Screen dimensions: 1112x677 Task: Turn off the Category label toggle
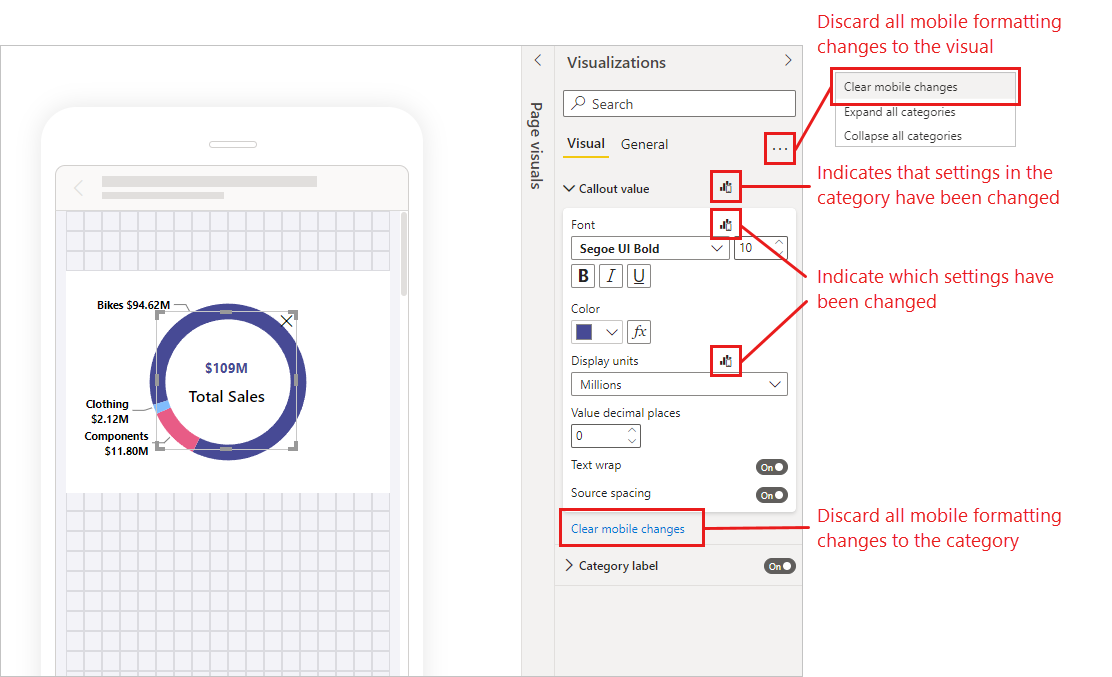[x=779, y=565]
